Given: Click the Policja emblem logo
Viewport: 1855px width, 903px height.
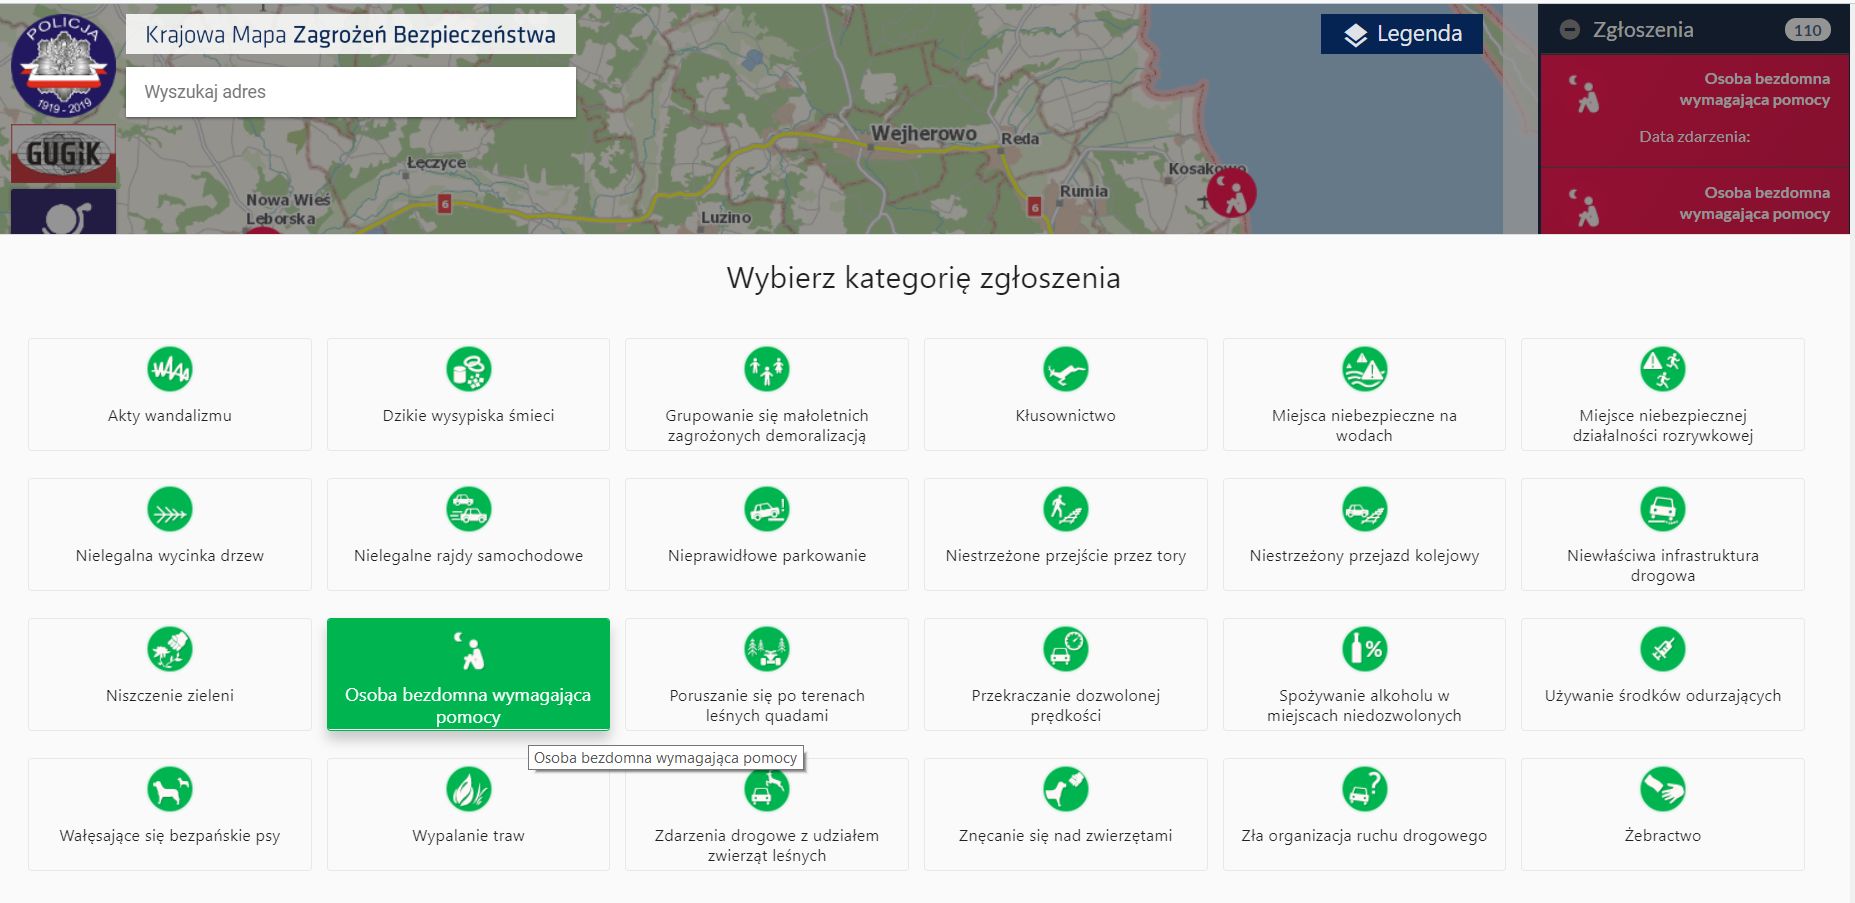Looking at the screenshot, I should (x=63, y=66).
